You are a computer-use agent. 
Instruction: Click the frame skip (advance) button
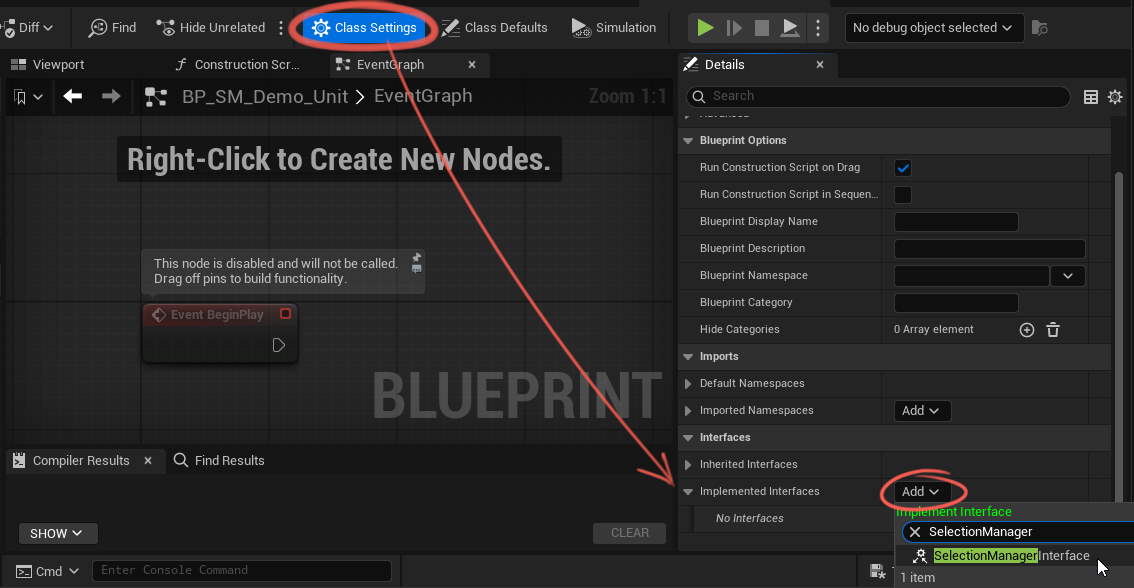pyautogui.click(x=734, y=28)
